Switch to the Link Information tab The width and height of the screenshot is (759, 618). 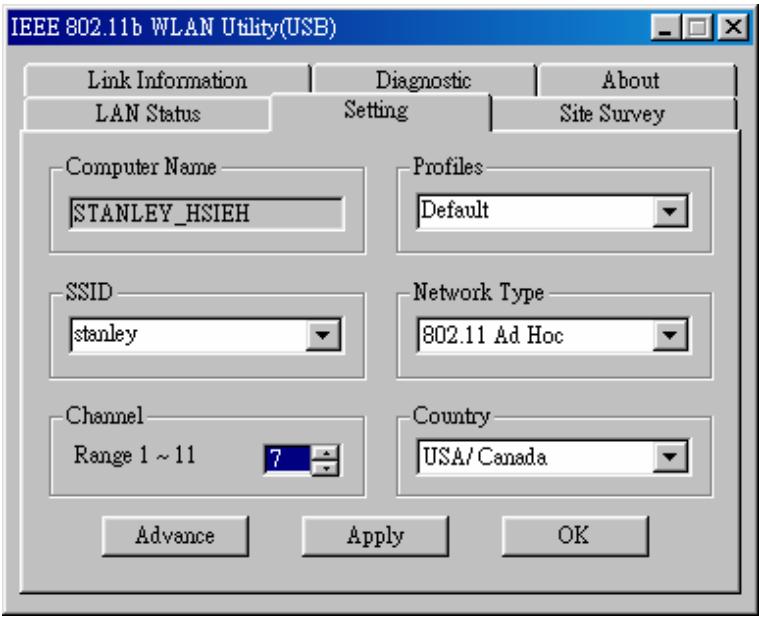tap(167, 80)
